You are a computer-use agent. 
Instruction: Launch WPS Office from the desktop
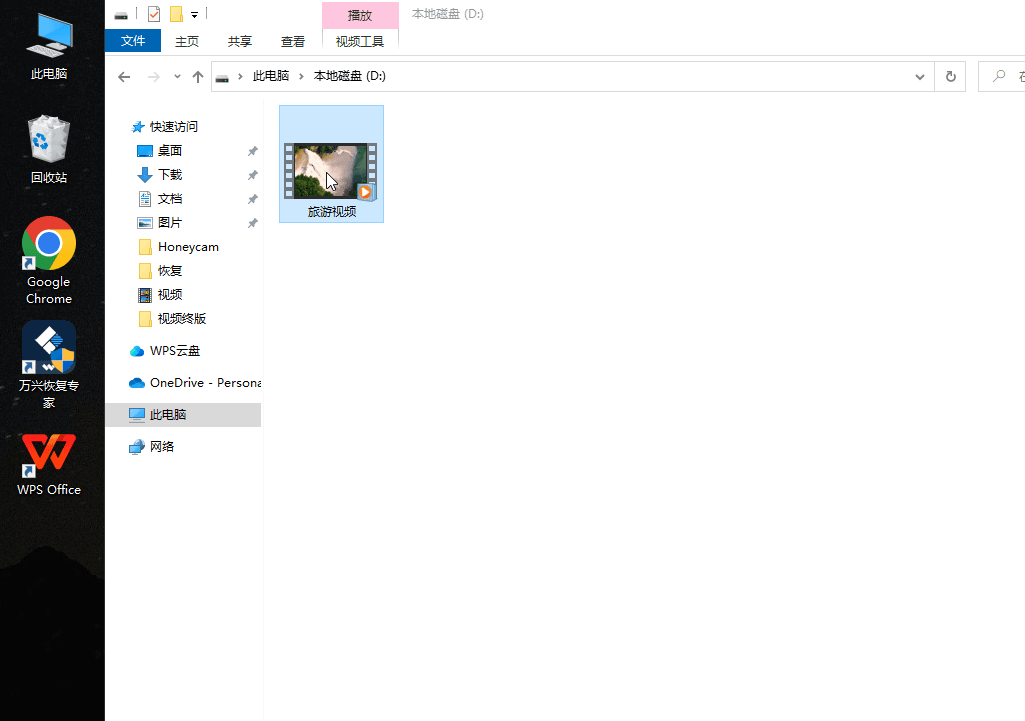click(48, 455)
